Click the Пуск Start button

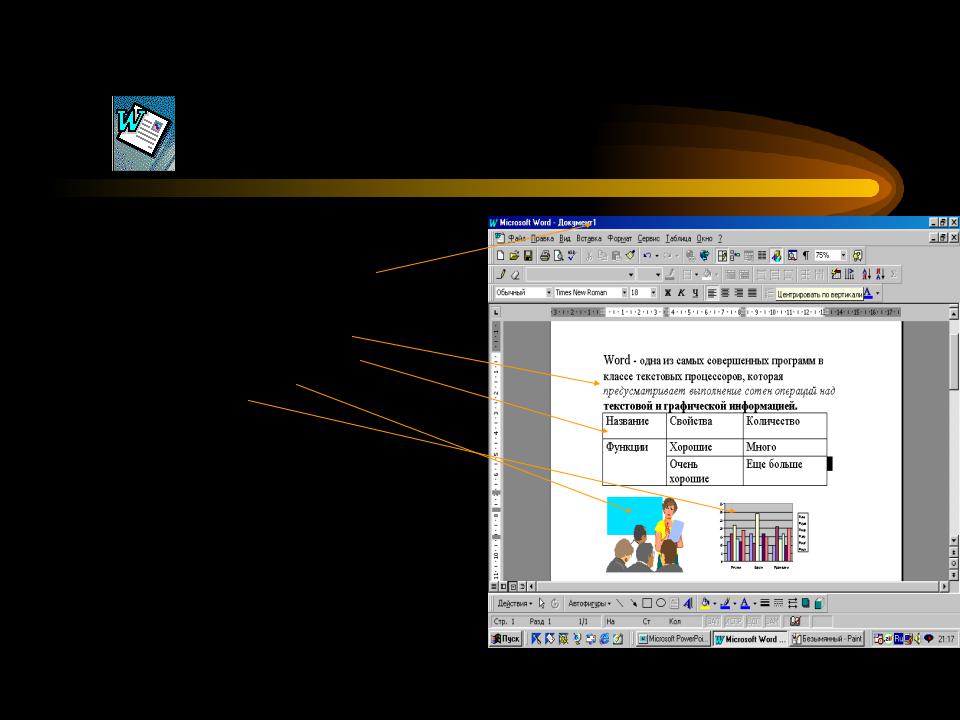(x=506, y=639)
